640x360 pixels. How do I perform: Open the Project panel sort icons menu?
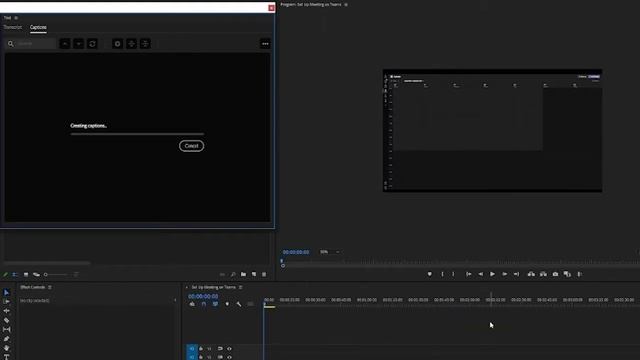76,275
